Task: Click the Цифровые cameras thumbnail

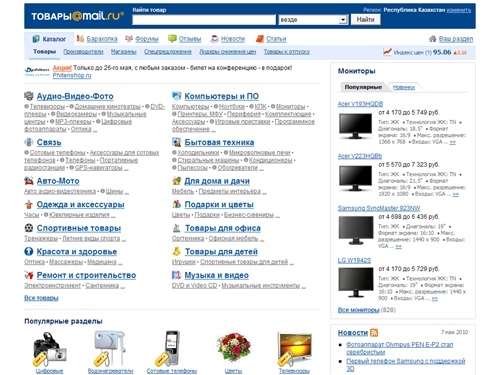Action: point(50,349)
